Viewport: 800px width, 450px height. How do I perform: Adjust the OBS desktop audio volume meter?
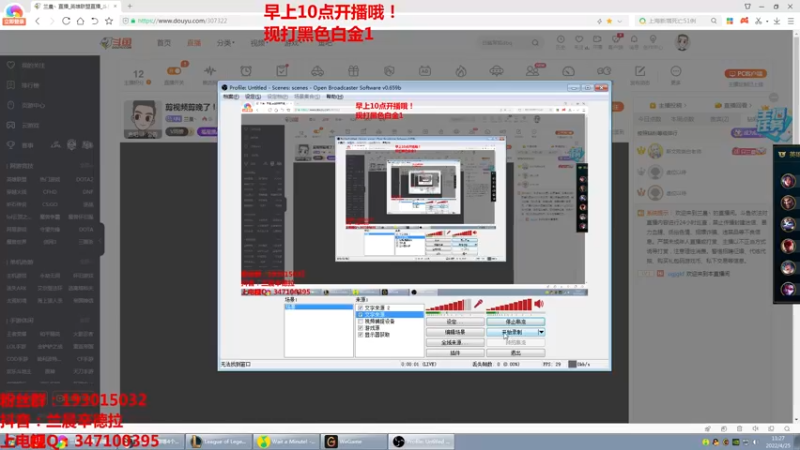509,305
